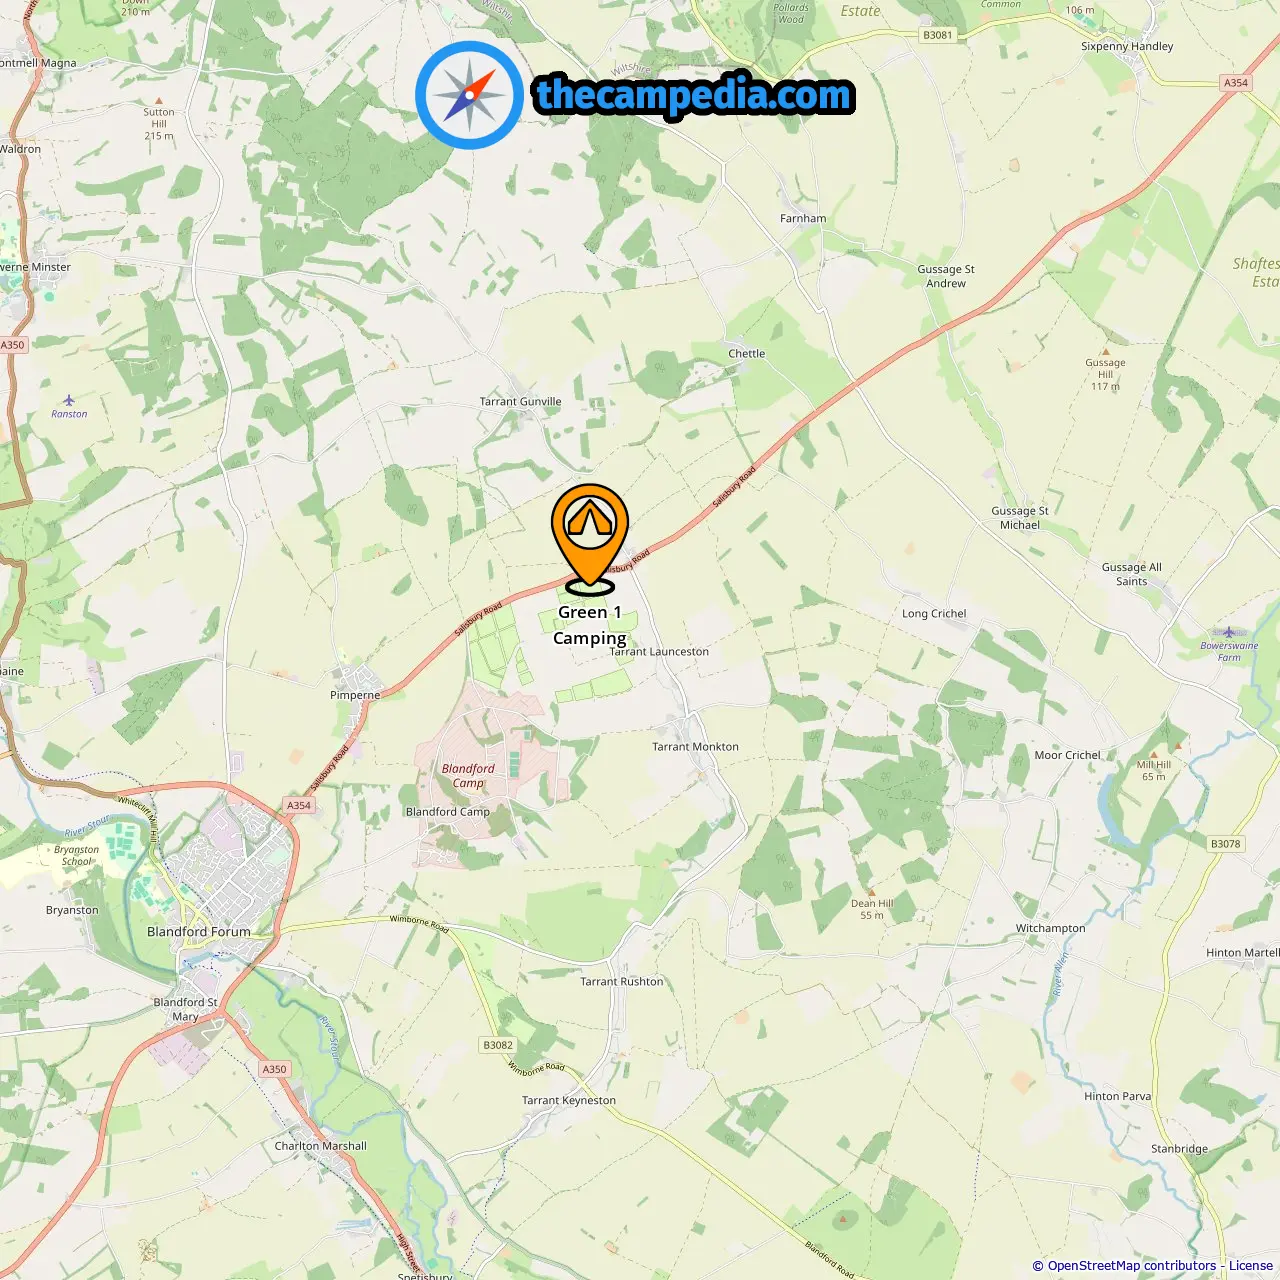This screenshot has width=1280, height=1280.
Task: Click the Tarrant Launceston village label
Action: (x=659, y=651)
